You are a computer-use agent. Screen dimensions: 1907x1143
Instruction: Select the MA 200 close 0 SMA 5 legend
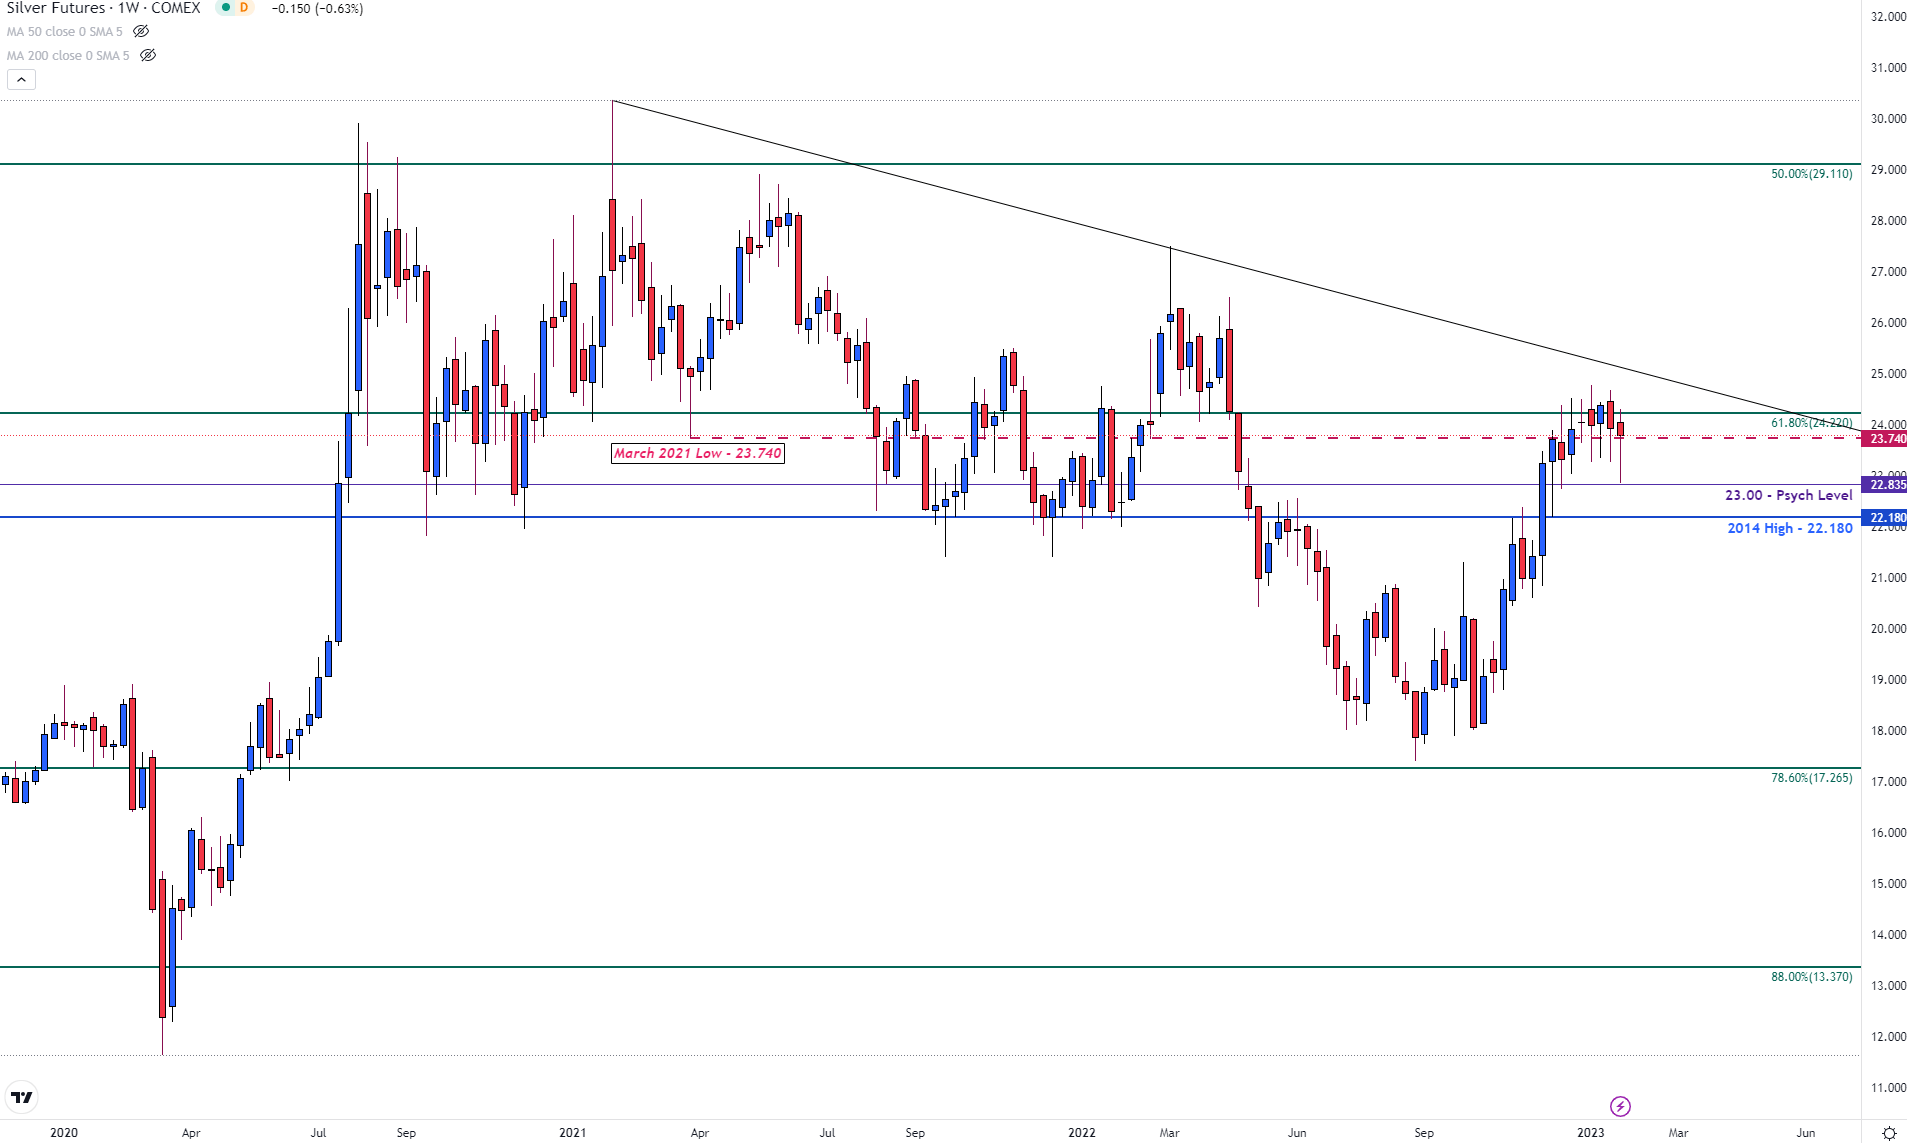[x=68, y=56]
